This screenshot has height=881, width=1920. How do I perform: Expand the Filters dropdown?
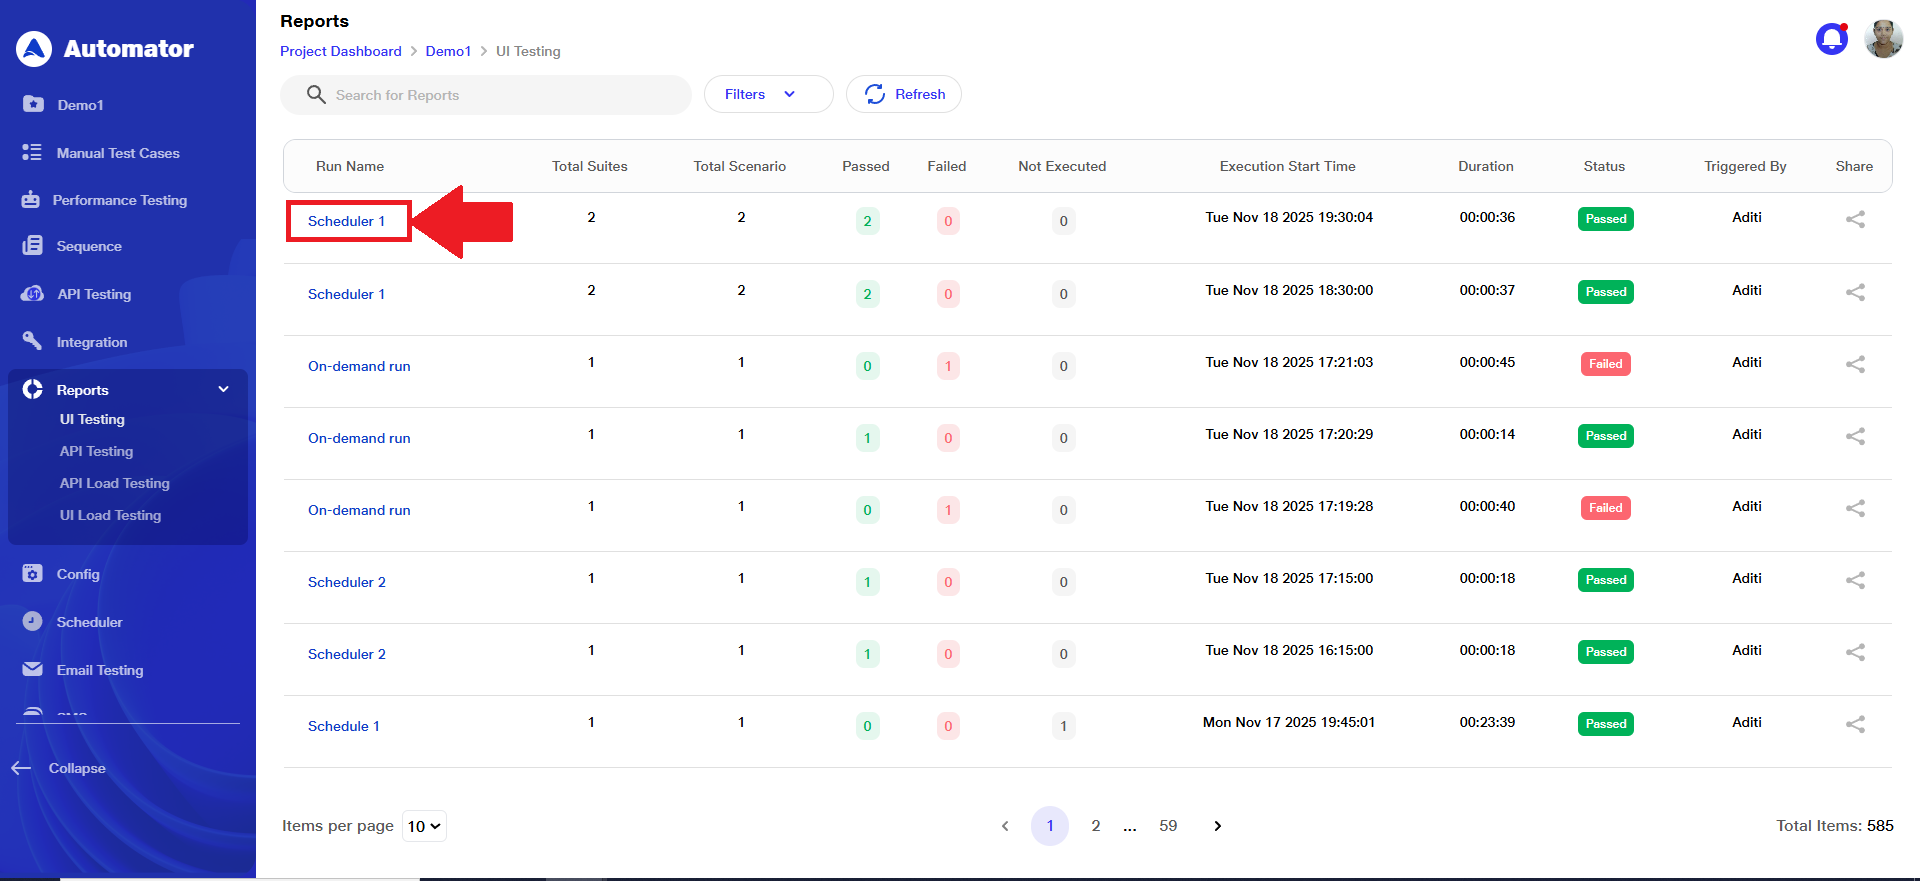click(x=768, y=94)
